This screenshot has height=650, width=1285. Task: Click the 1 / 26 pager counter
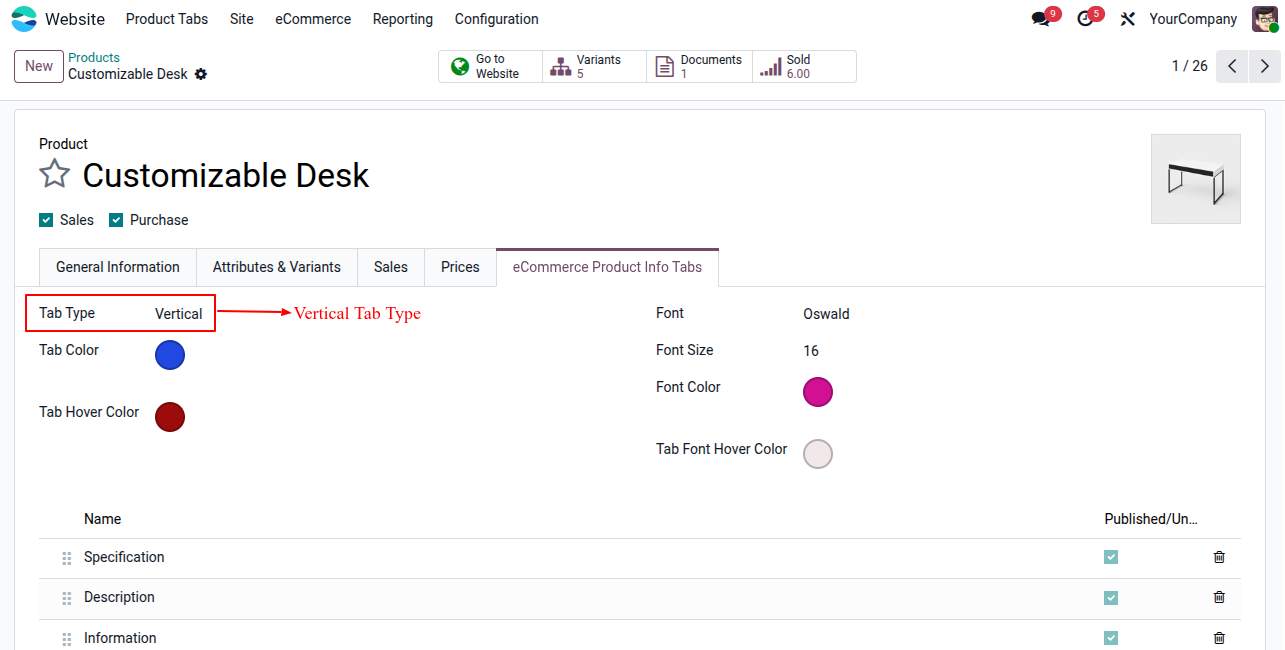point(1190,66)
